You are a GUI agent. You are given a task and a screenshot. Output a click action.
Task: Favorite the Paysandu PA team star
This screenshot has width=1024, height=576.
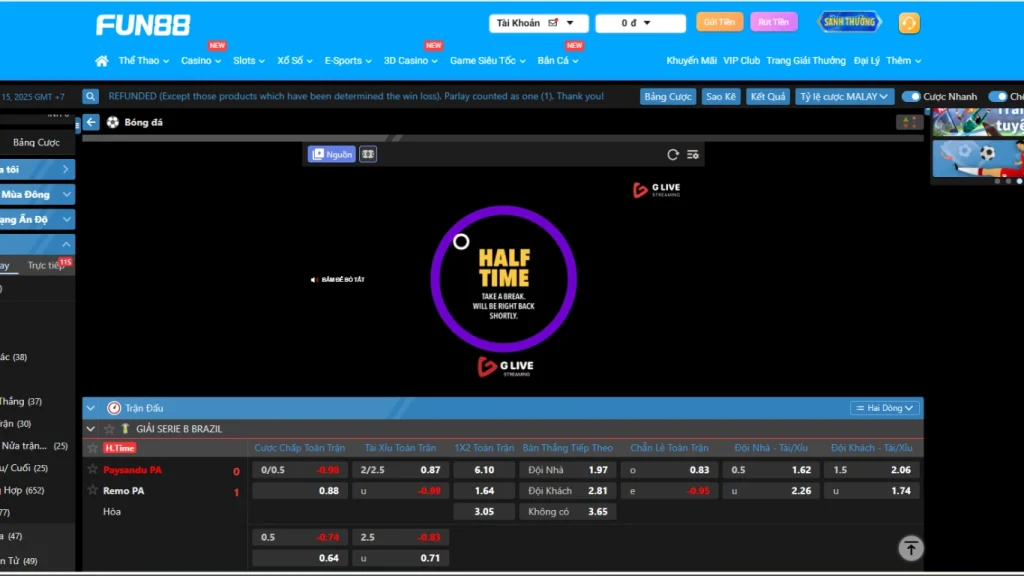coord(93,470)
